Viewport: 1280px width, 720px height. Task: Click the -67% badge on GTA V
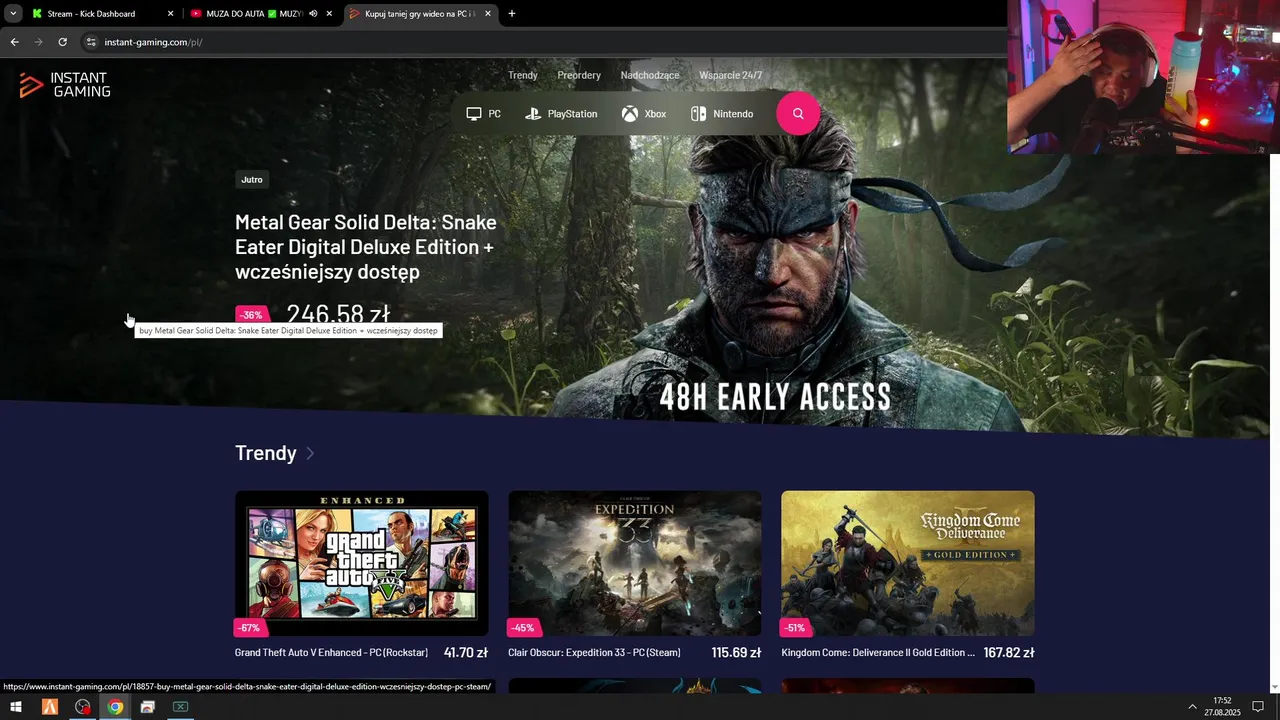[249, 628]
